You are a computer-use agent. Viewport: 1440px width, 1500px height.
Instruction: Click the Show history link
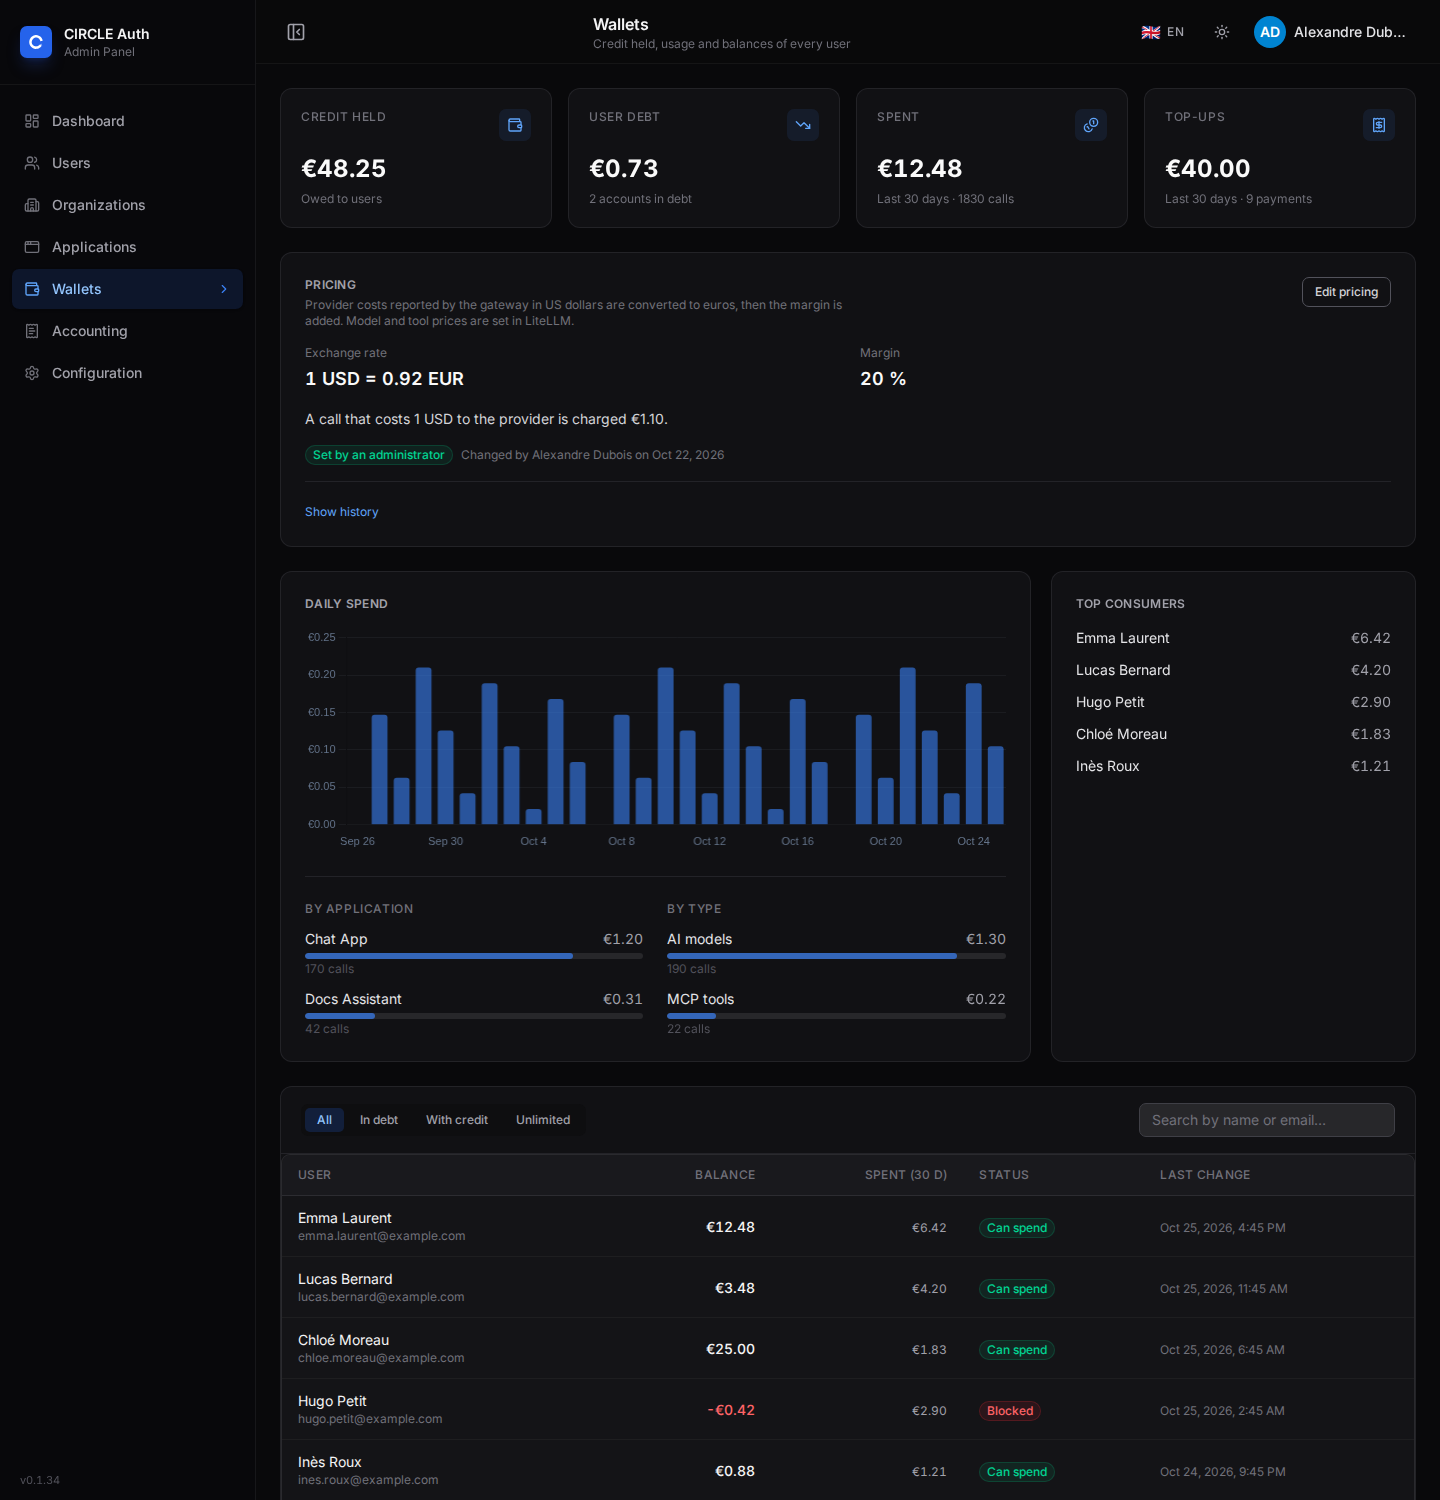tap(342, 512)
